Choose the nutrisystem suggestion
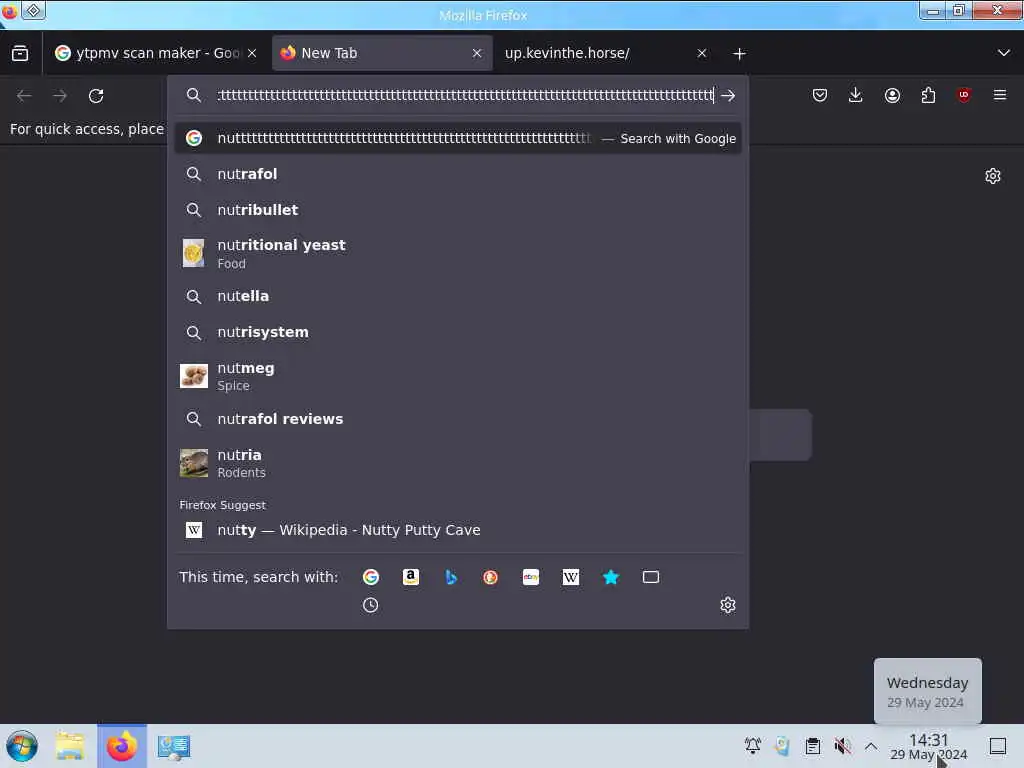 458,332
